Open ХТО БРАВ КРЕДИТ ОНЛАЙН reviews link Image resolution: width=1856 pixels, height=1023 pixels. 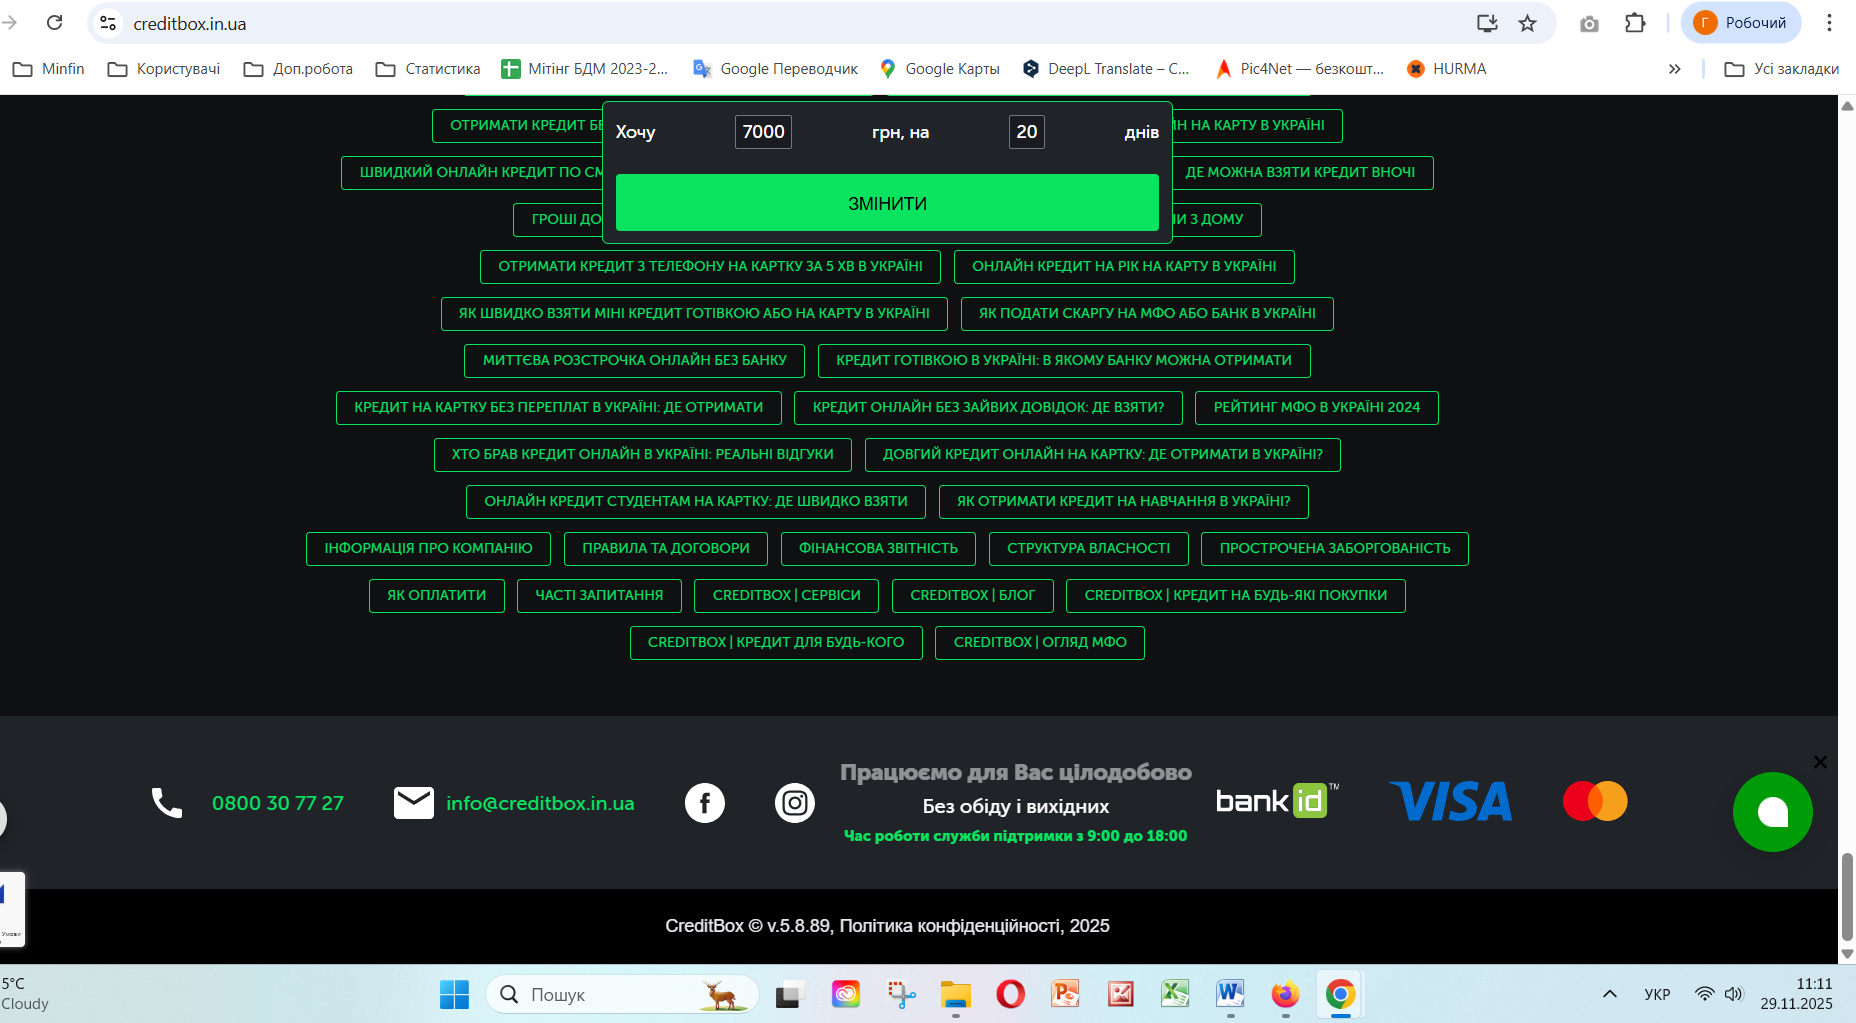(642, 455)
